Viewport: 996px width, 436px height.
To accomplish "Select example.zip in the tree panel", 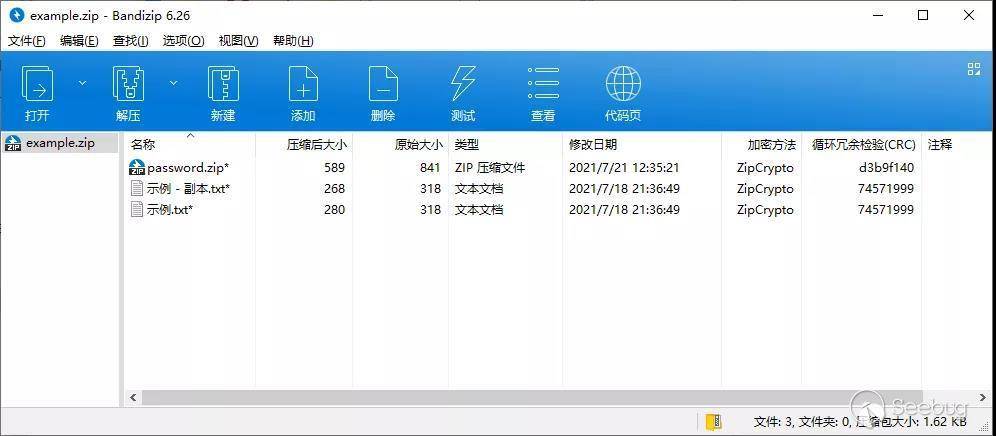I will click(x=59, y=143).
